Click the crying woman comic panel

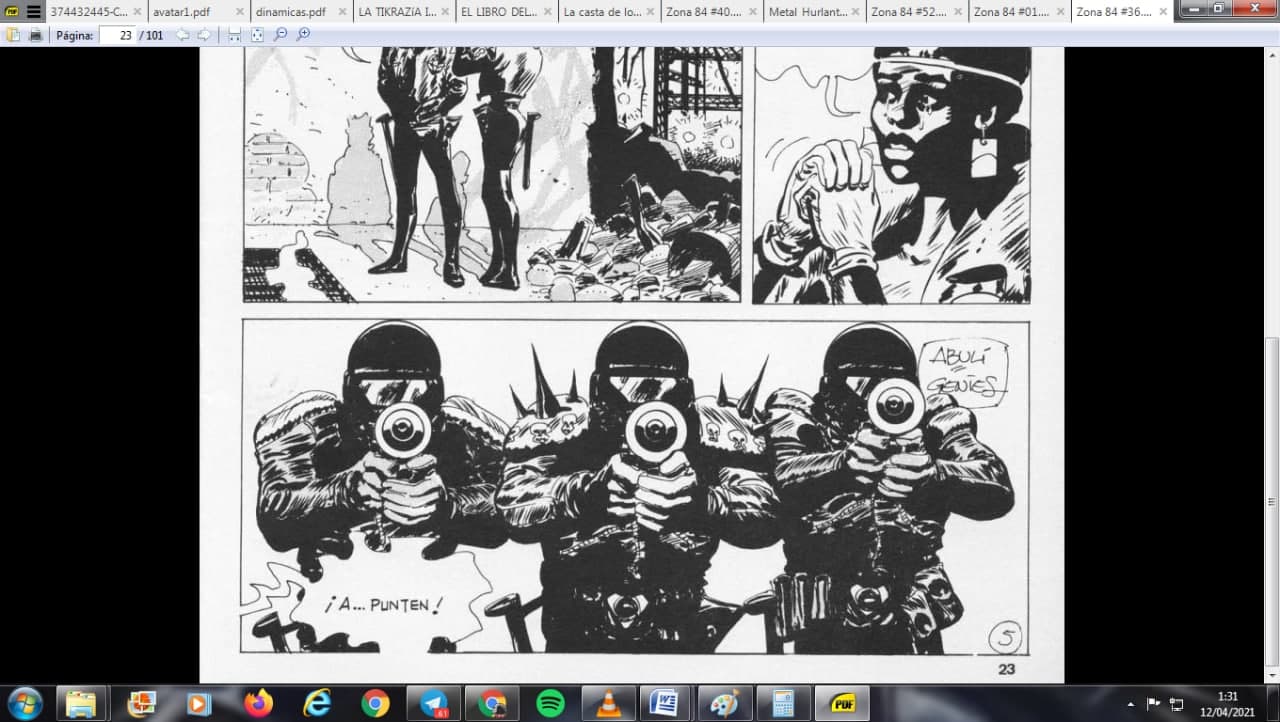click(x=891, y=175)
